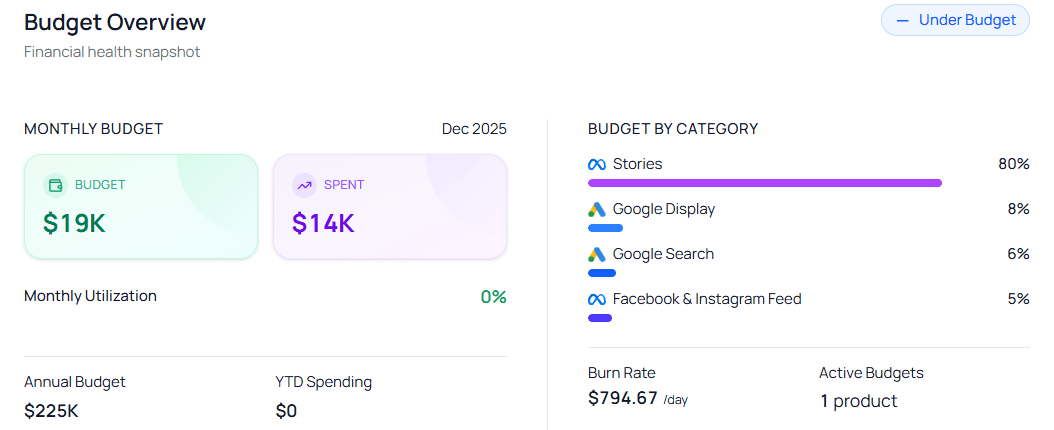This screenshot has width=1054, height=430.
Task: Open the purple Spent card
Action: (390, 206)
